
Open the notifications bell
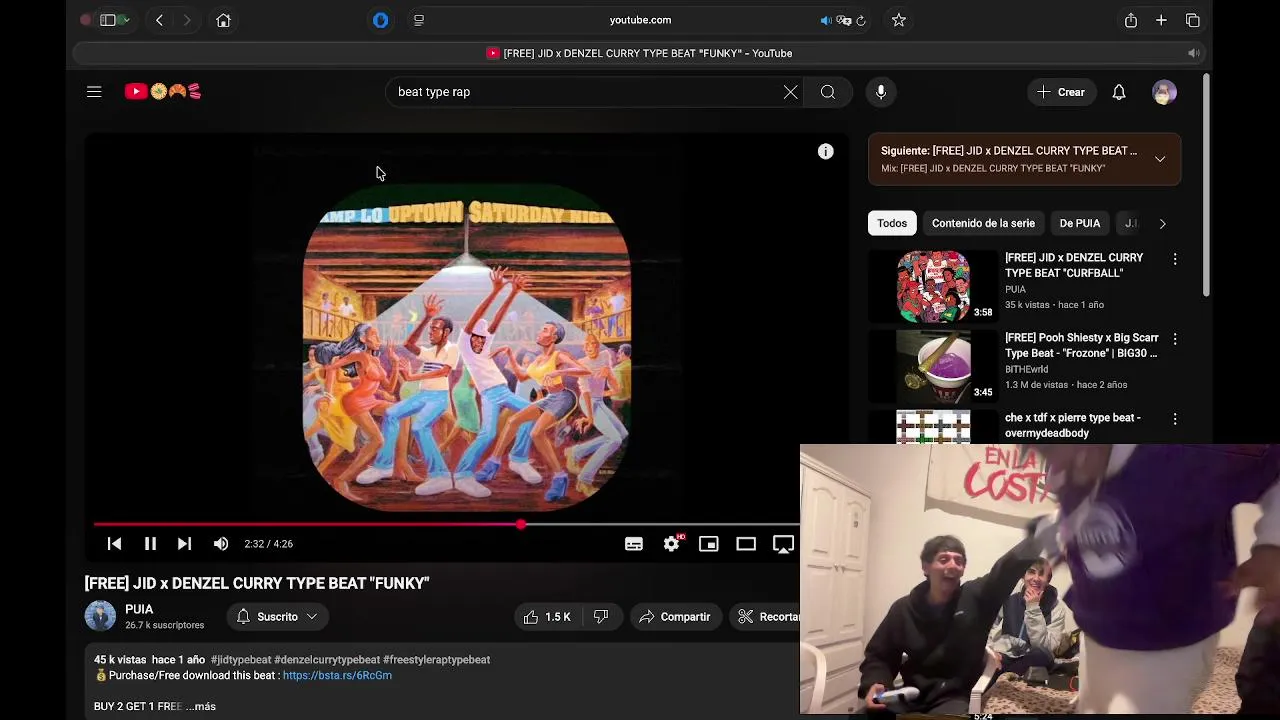coord(1119,92)
